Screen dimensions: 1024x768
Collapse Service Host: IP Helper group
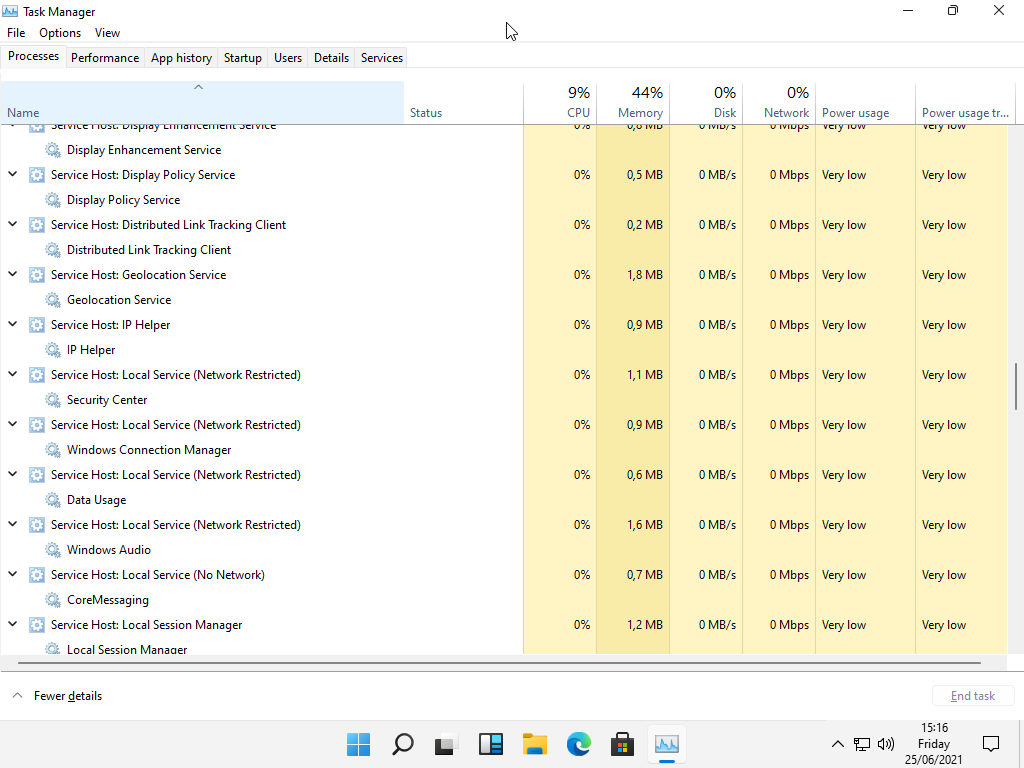point(13,324)
